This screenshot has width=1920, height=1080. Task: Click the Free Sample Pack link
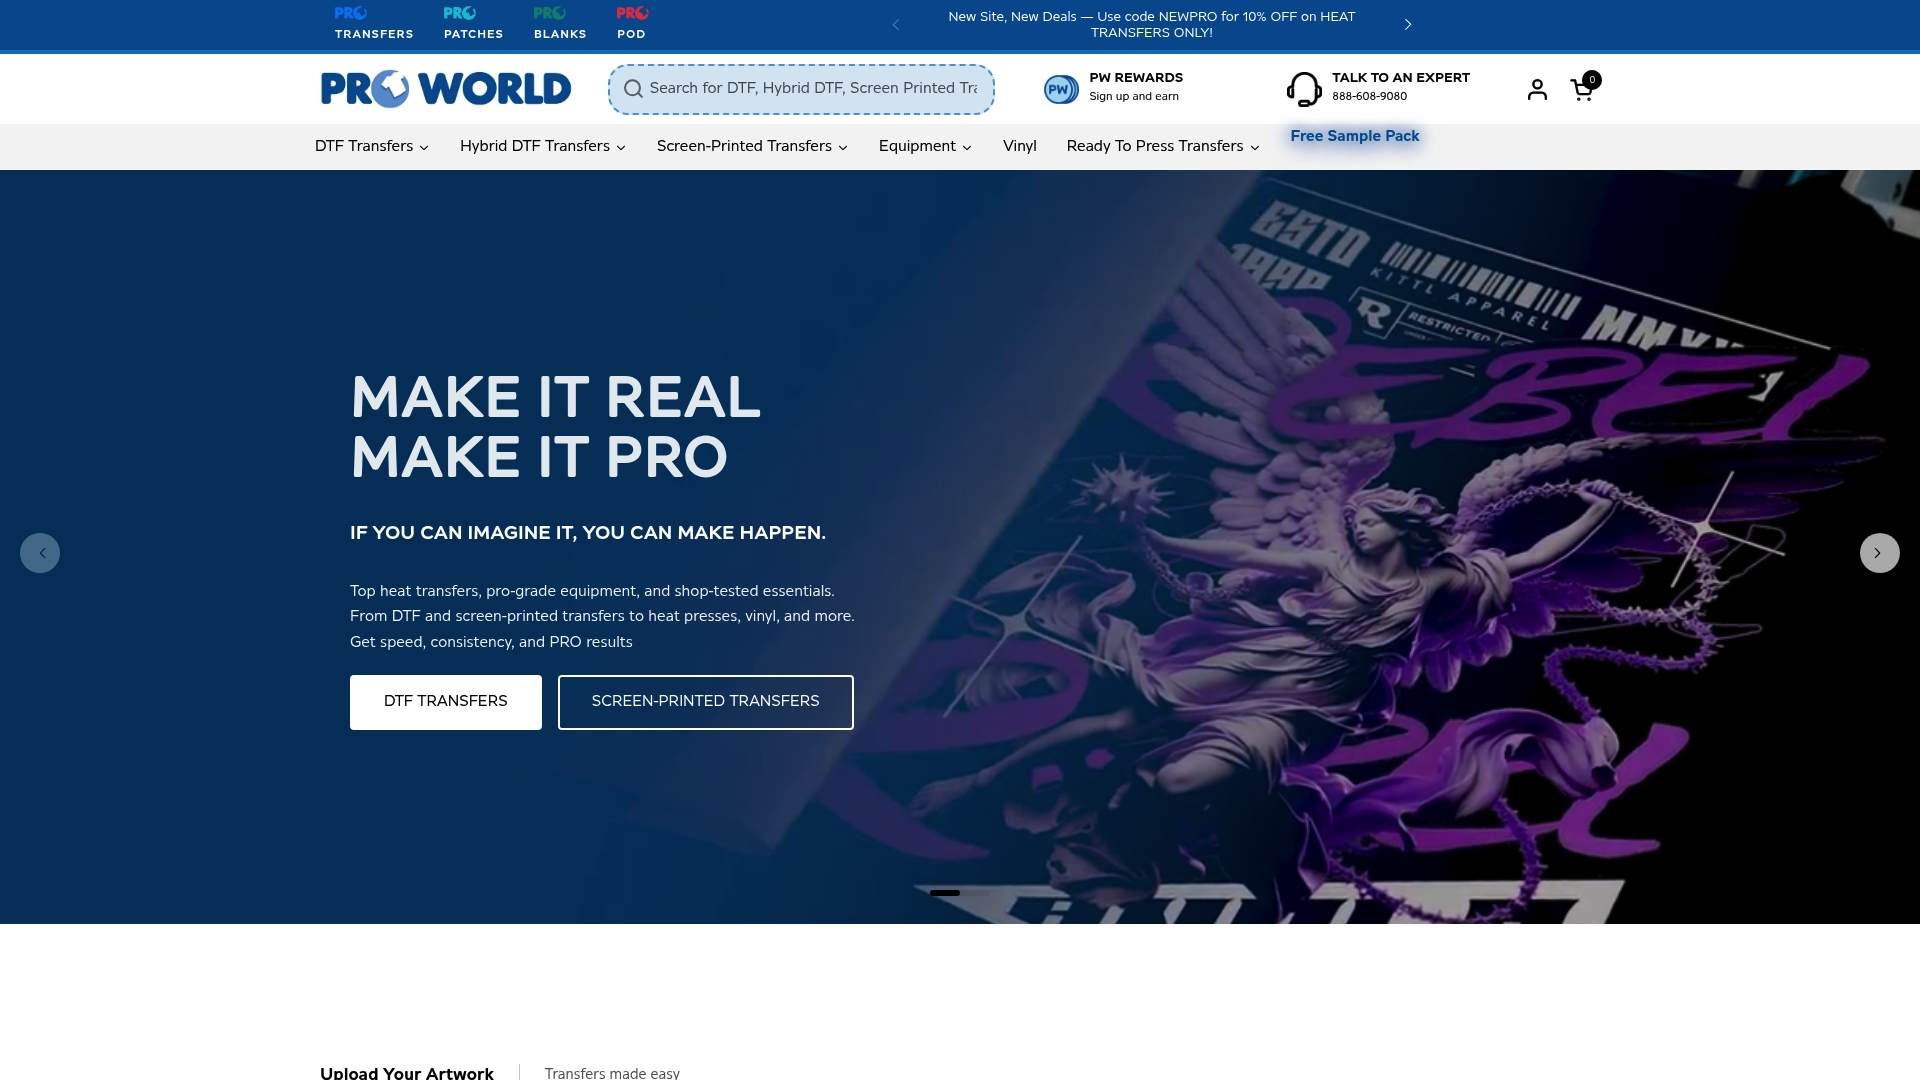tap(1354, 136)
